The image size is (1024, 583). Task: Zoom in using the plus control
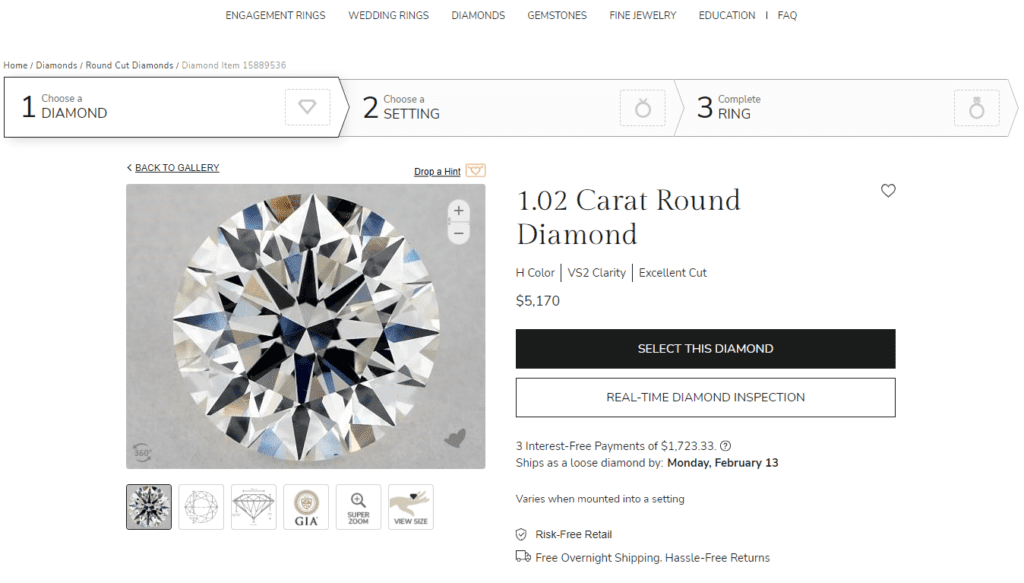coord(458,211)
